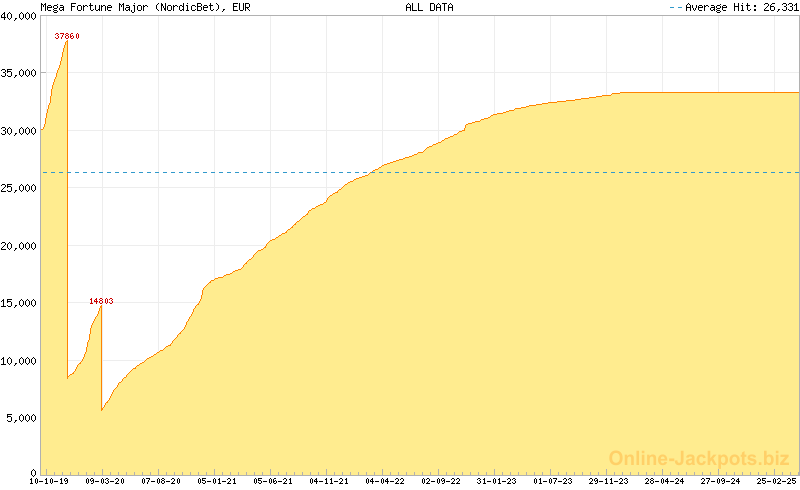Image resolution: width=800 pixels, height=490 pixels.
Task: Click the 25-02-25 date tick label
Action: point(777,481)
